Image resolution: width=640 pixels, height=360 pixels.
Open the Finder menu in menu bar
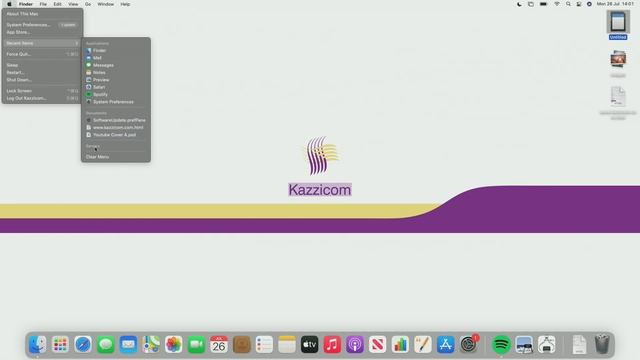26,4
